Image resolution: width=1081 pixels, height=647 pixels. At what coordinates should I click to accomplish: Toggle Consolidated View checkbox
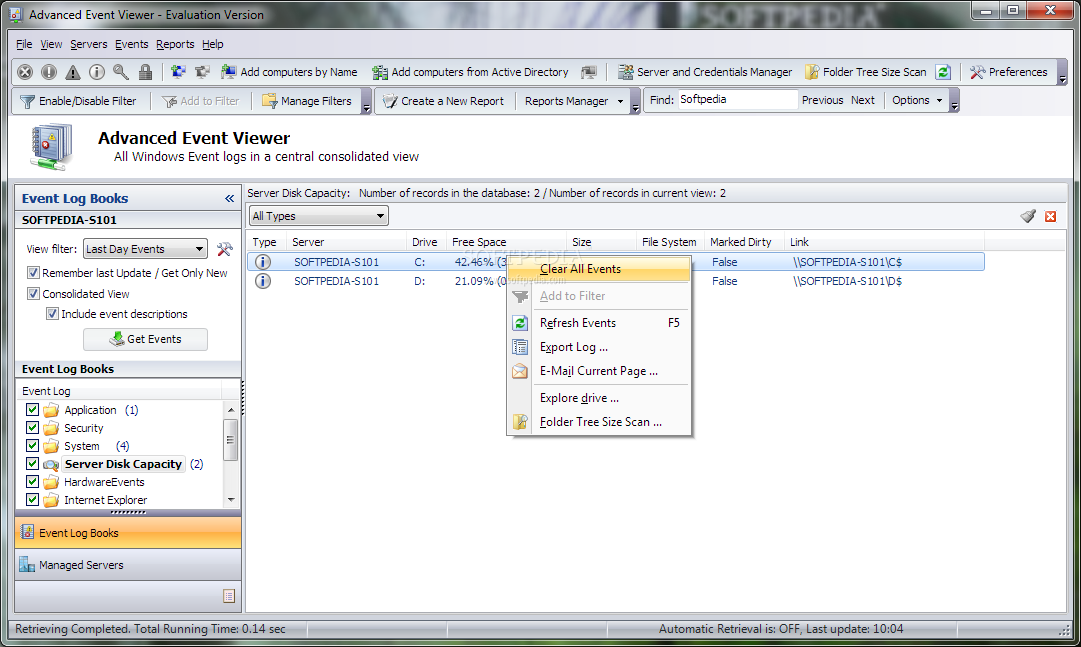point(33,293)
